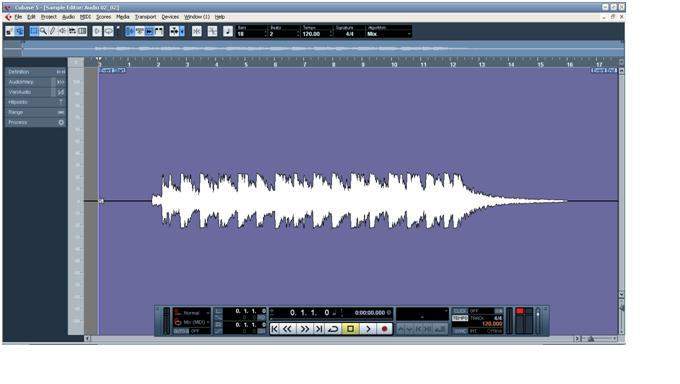Click the Tempo value field reading 120.00
This screenshot has height=384, width=680.
coord(316,34)
